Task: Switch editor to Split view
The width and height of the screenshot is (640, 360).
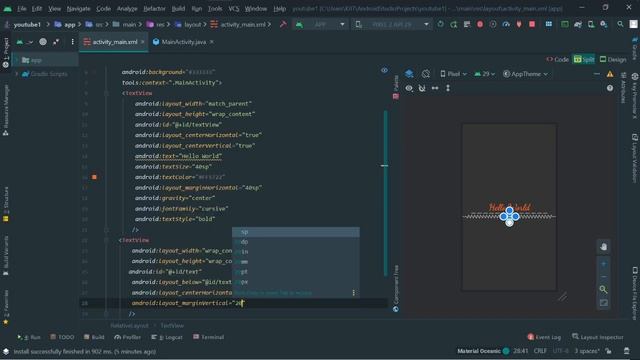Action: click(x=584, y=60)
